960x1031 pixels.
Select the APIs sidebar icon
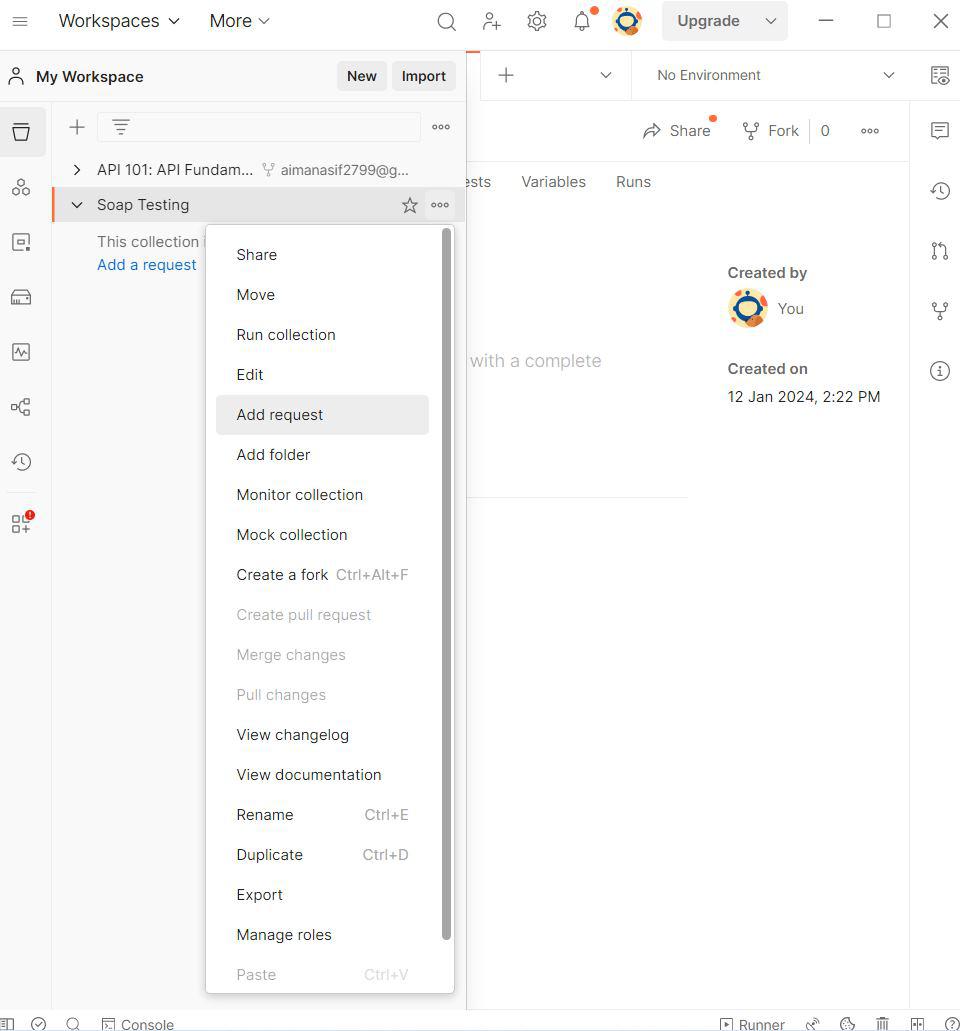[21, 187]
